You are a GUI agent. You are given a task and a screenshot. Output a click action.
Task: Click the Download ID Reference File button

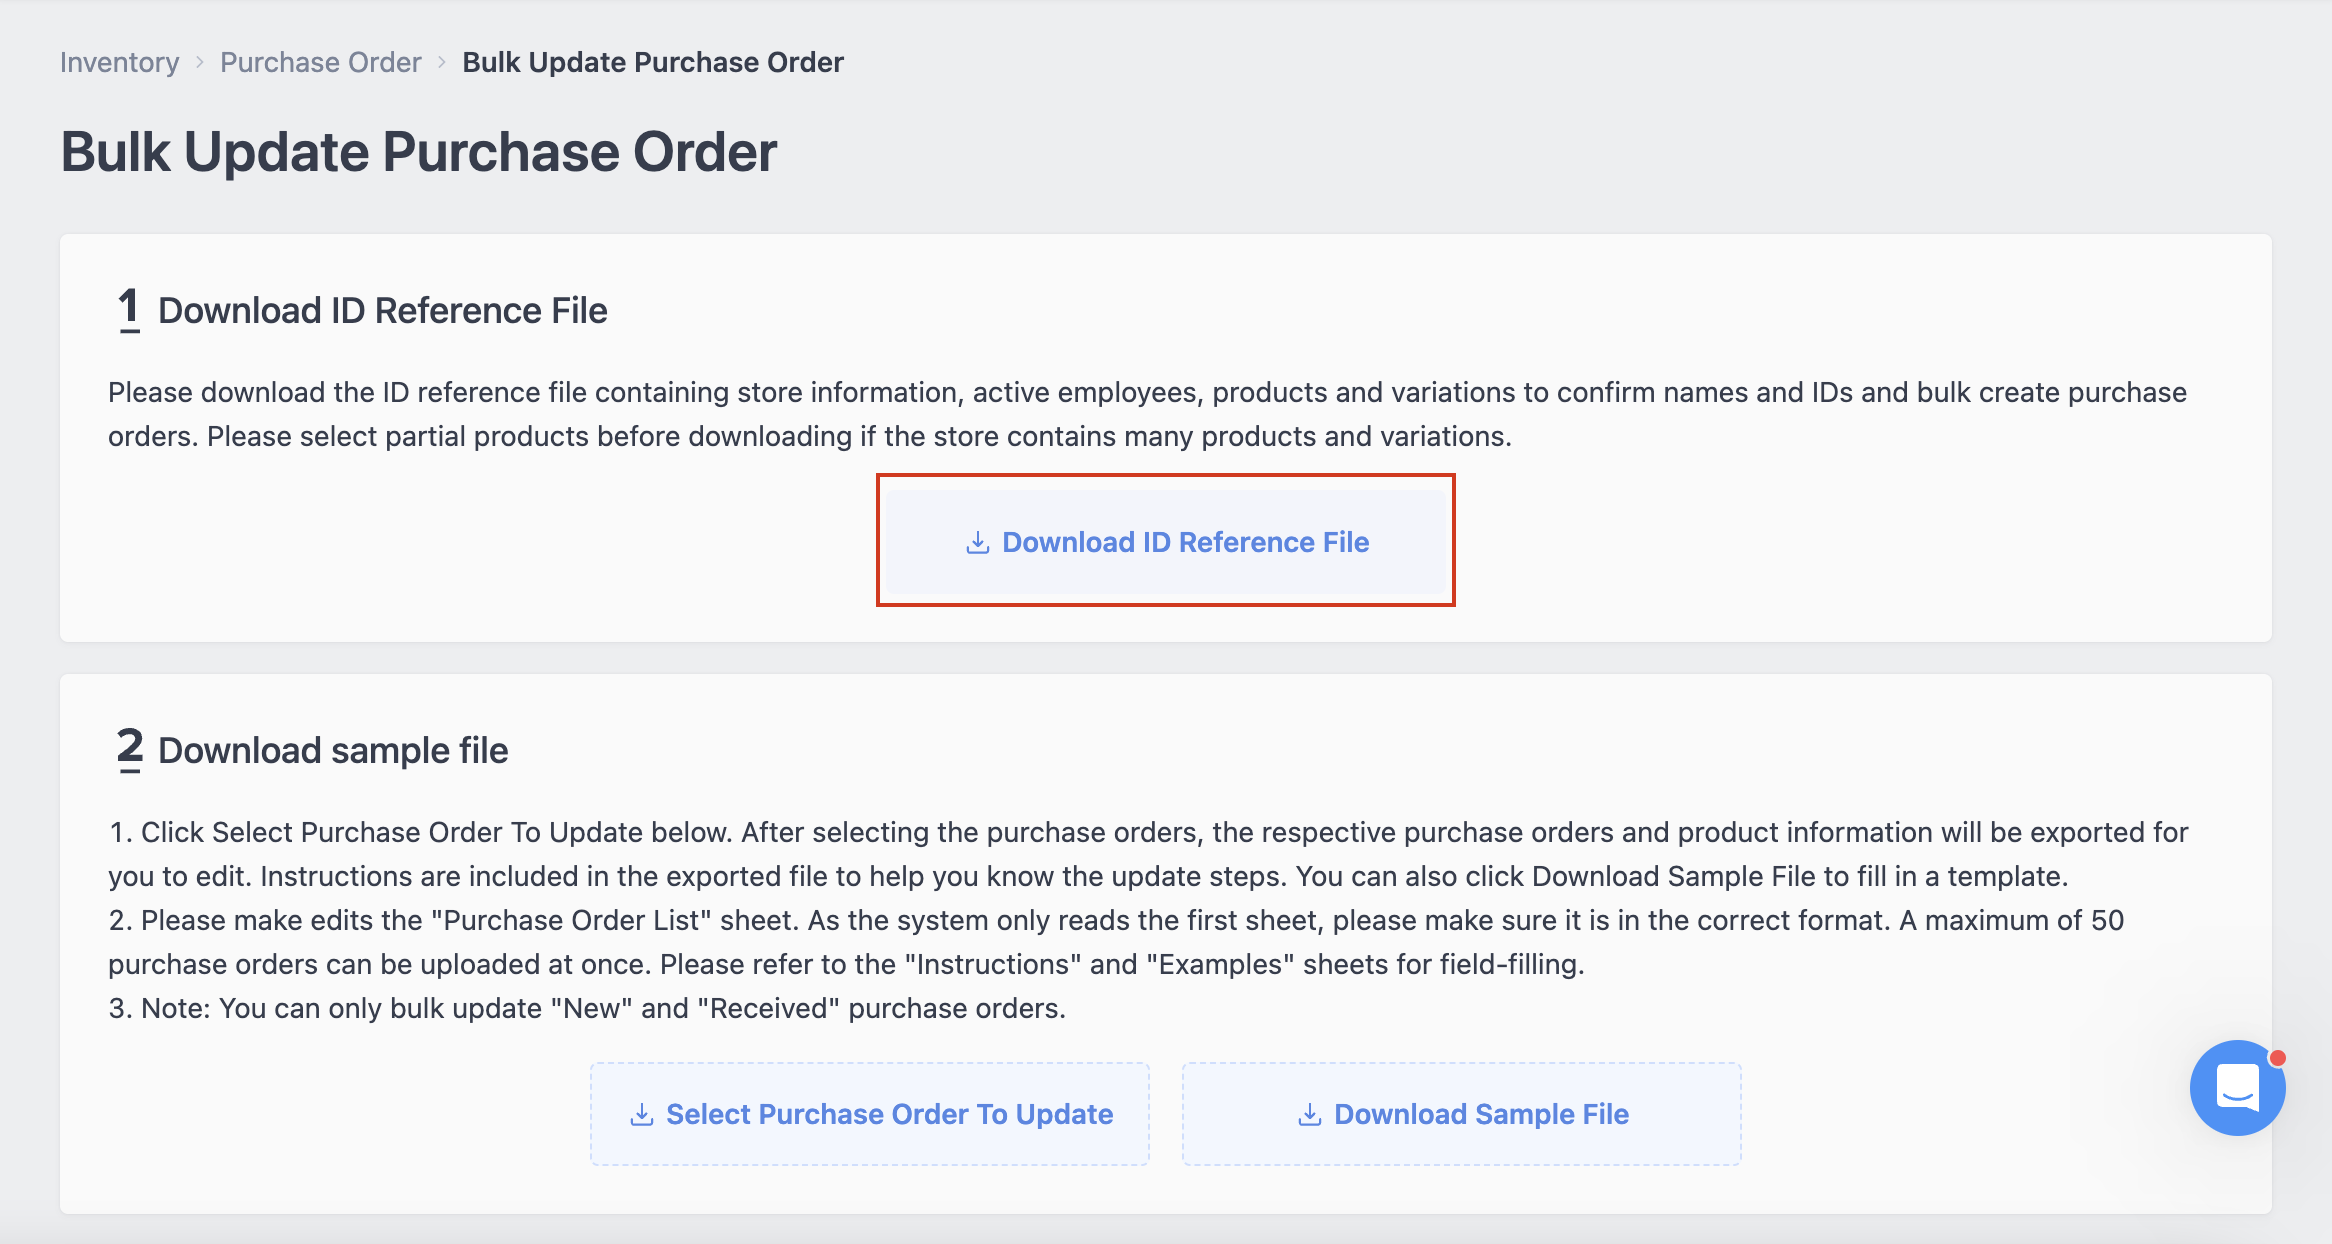point(1166,541)
